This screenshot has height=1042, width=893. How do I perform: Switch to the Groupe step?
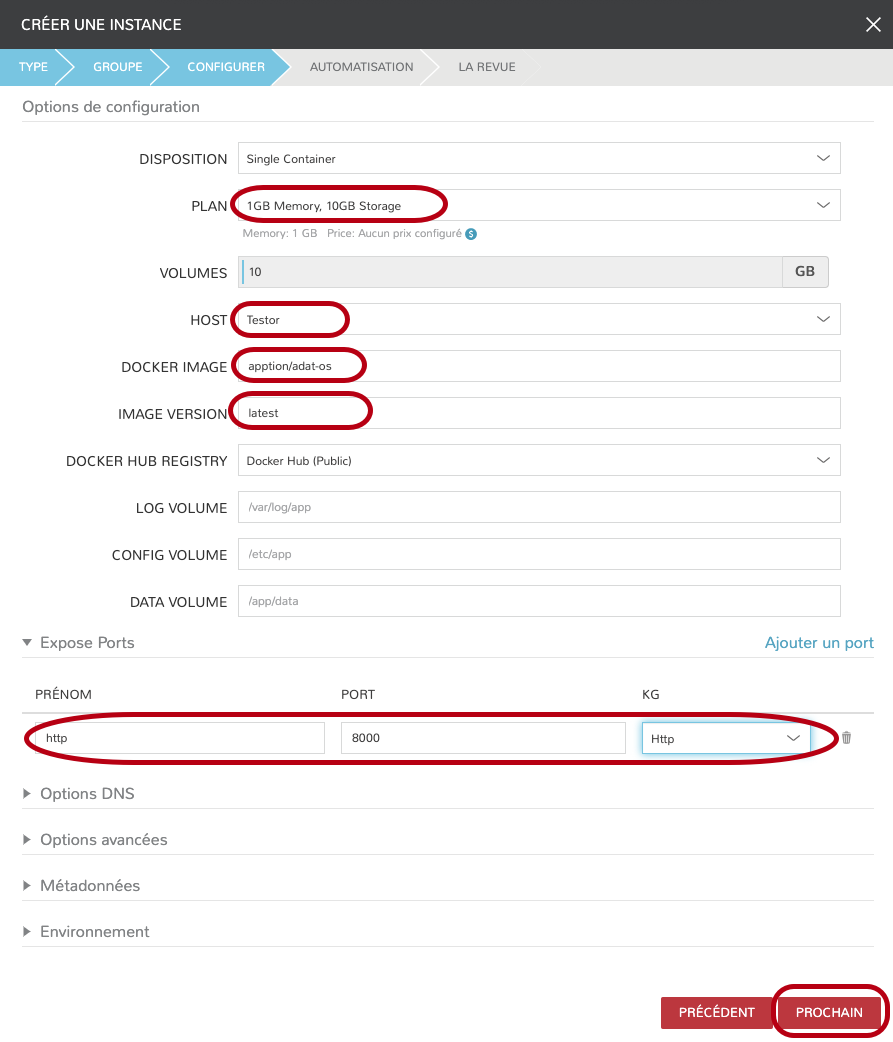[x=117, y=67]
